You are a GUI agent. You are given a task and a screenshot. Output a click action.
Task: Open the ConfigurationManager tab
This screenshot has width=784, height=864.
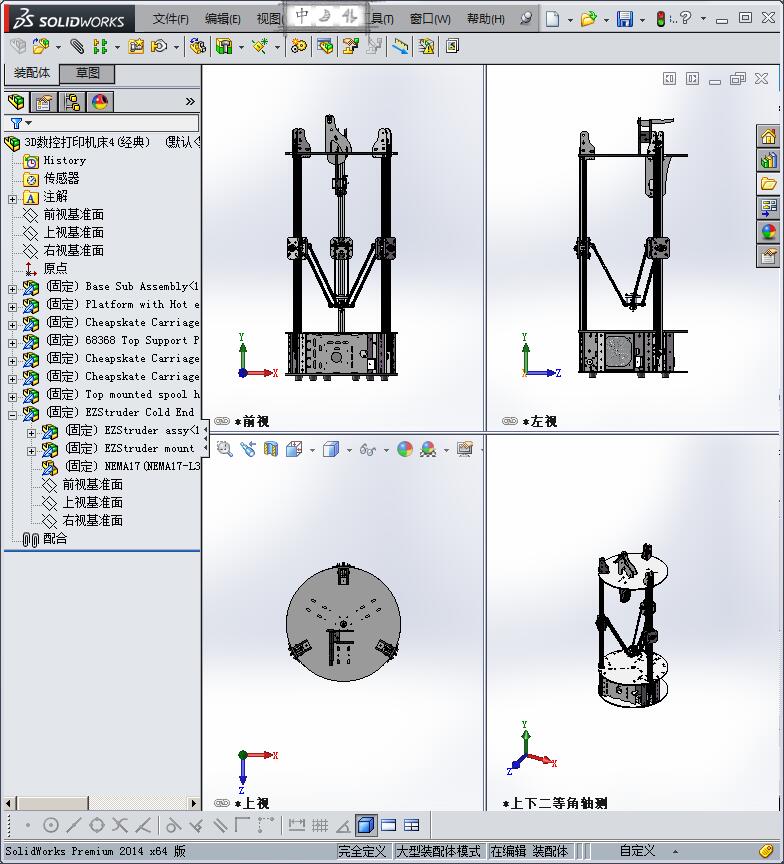(72, 102)
